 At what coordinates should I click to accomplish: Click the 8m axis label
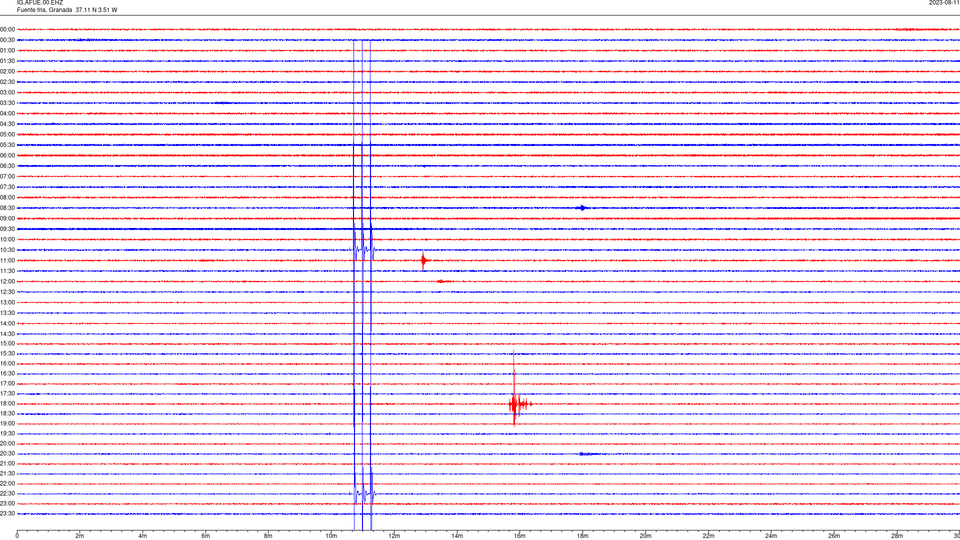click(x=268, y=536)
